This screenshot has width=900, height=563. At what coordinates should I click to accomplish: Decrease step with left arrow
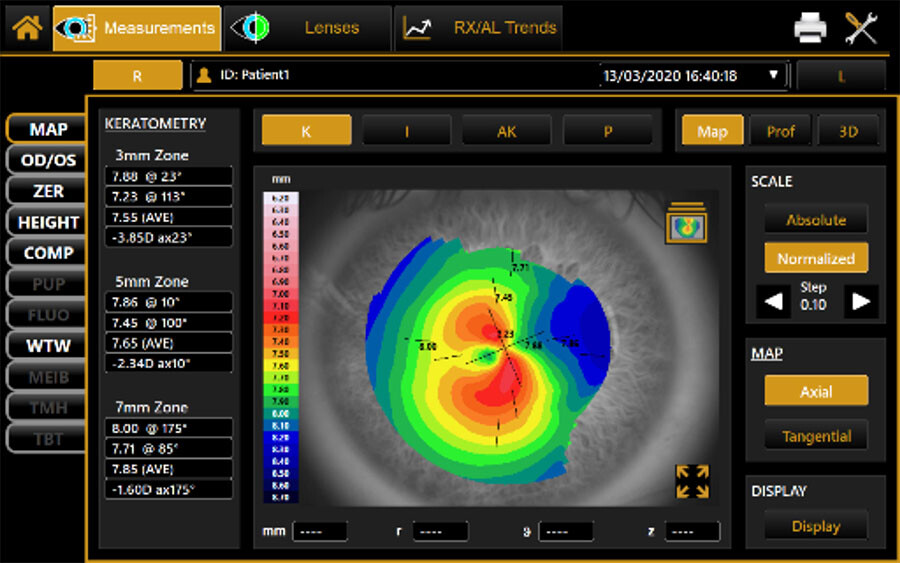pos(772,301)
